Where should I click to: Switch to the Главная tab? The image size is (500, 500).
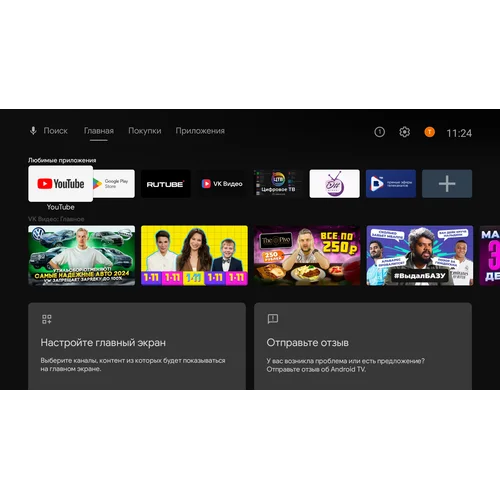99,131
